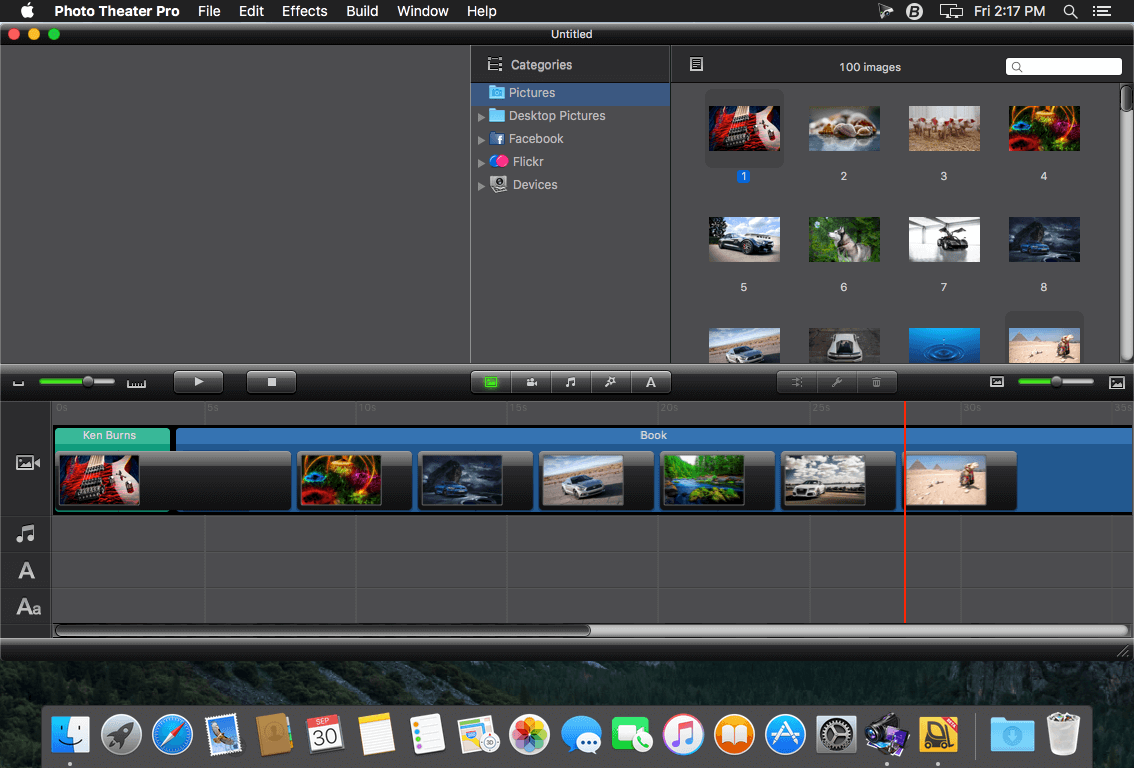This screenshot has height=768, width=1134.
Task: Select the audio track row icon
Action: tap(26, 534)
